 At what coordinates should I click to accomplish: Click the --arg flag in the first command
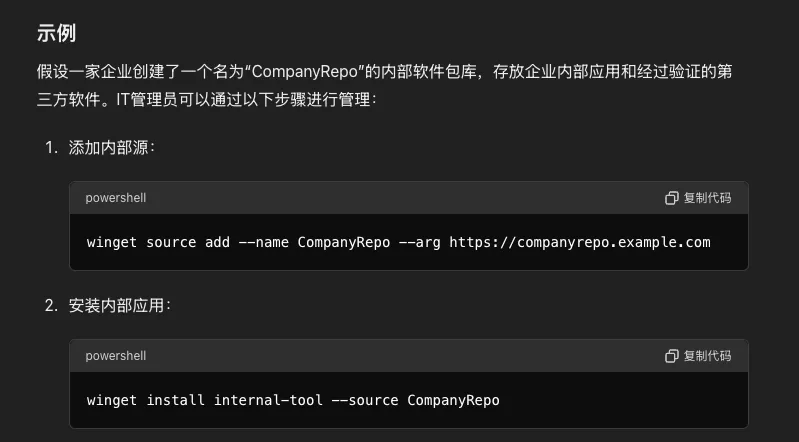[x=419, y=242]
